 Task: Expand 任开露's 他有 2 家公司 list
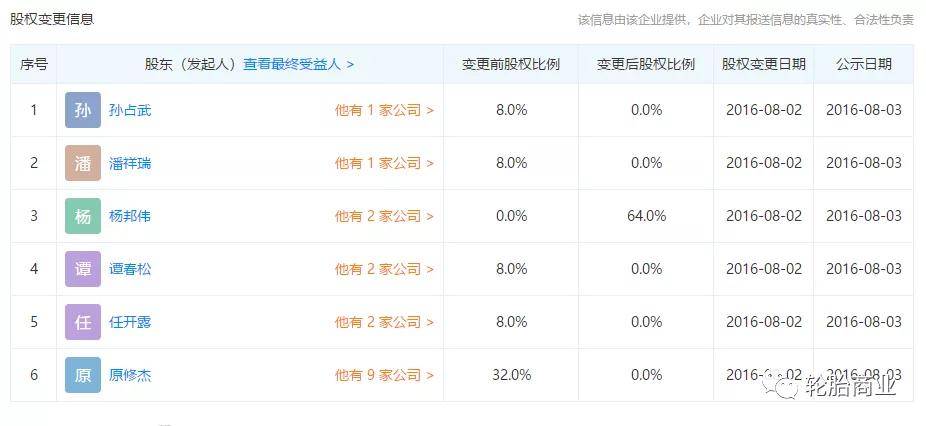click(x=384, y=322)
